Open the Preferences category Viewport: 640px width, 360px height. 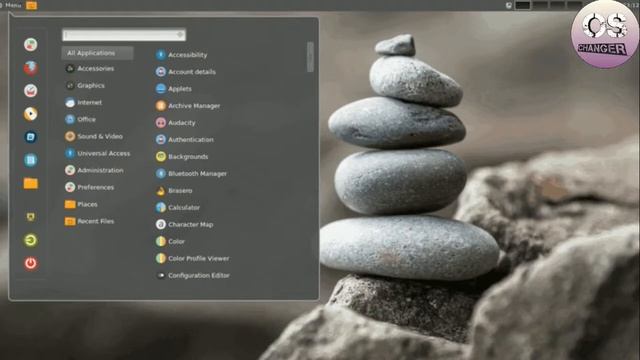97,187
